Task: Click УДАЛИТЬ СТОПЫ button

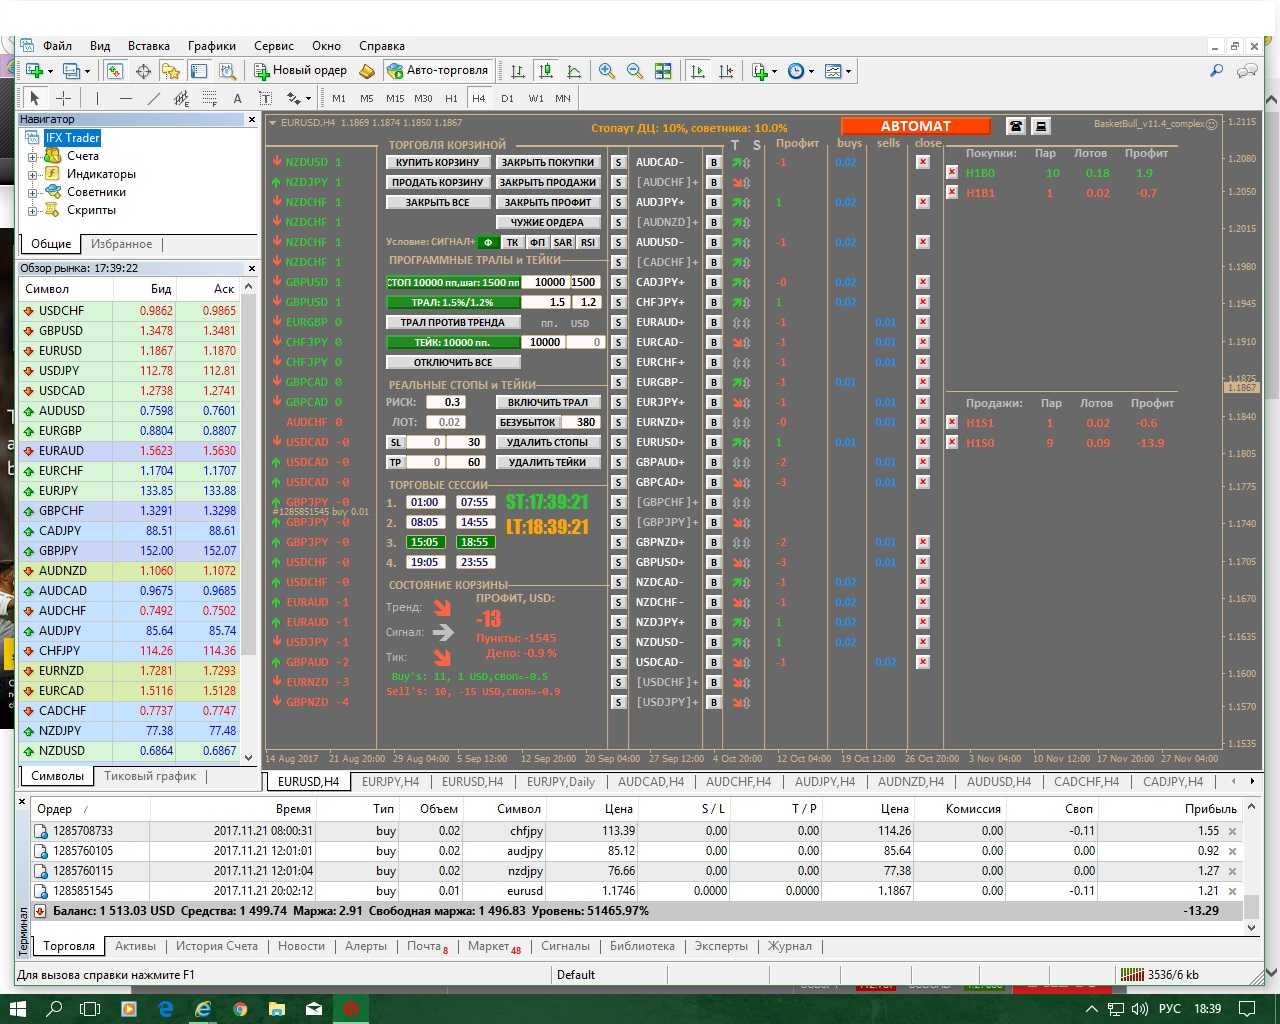Action: tap(548, 442)
